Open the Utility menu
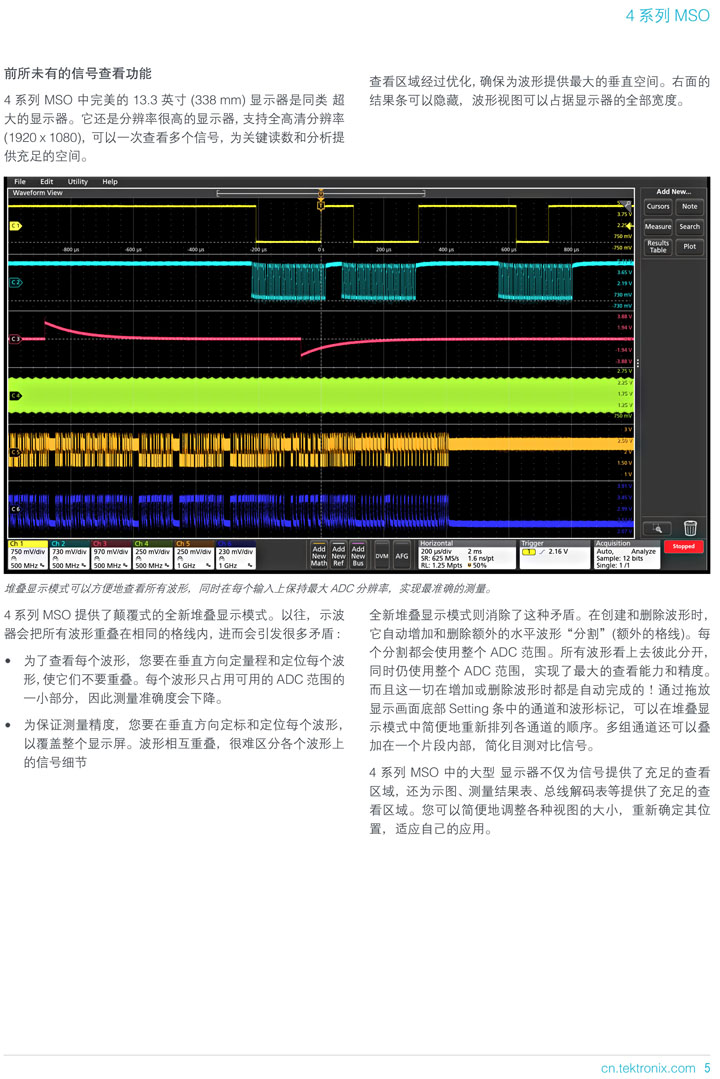Image resolution: width=720 pixels, height=1079 pixels. [78, 182]
